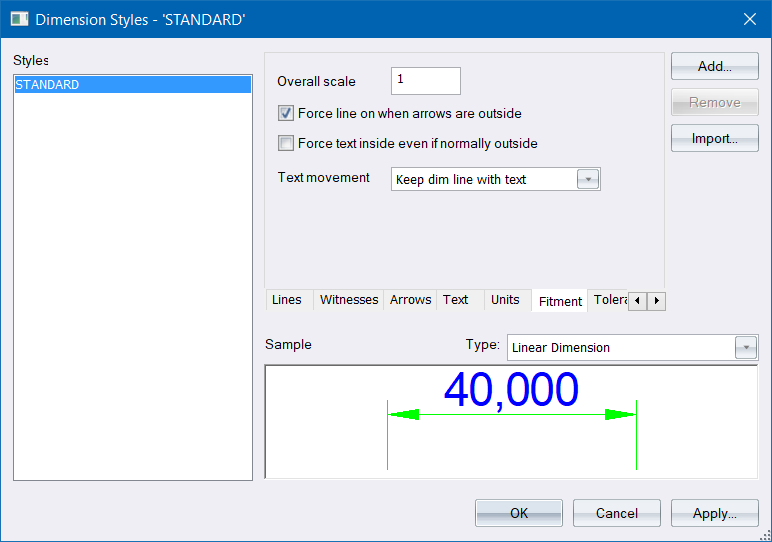This screenshot has width=772, height=542.
Task: Uncheck Force line on when arrows outside
Action: coord(286,114)
